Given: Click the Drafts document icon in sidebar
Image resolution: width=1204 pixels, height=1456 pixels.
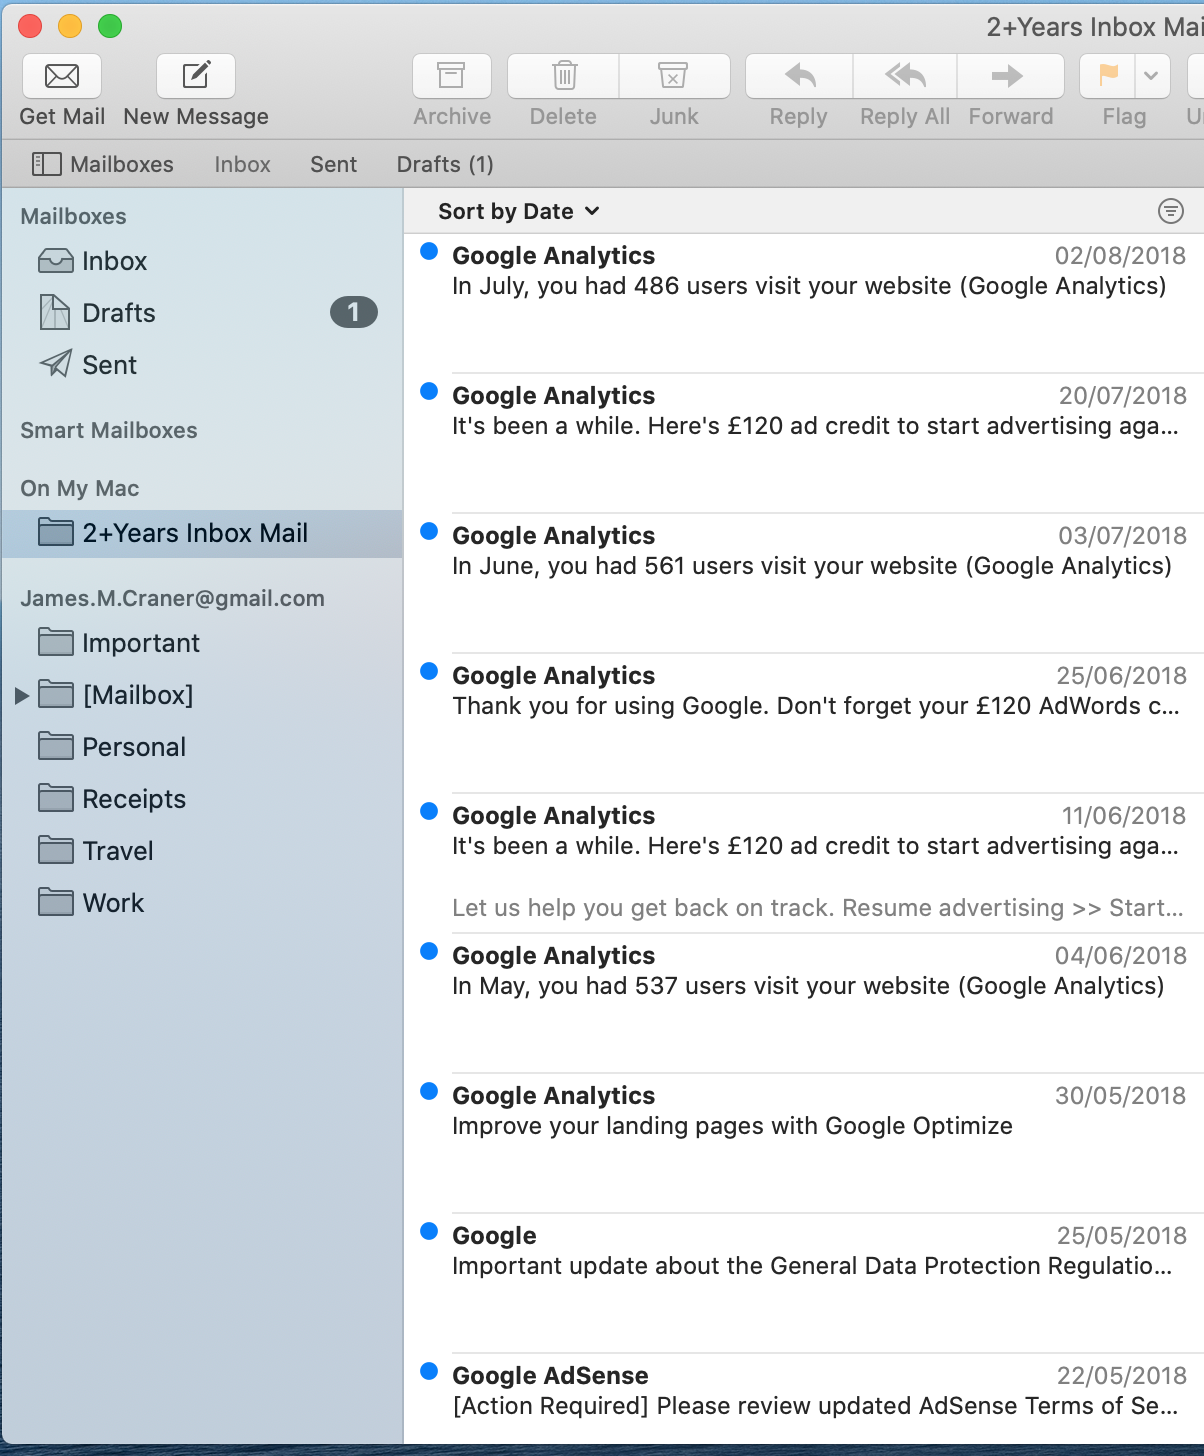Looking at the screenshot, I should pyautogui.click(x=55, y=312).
